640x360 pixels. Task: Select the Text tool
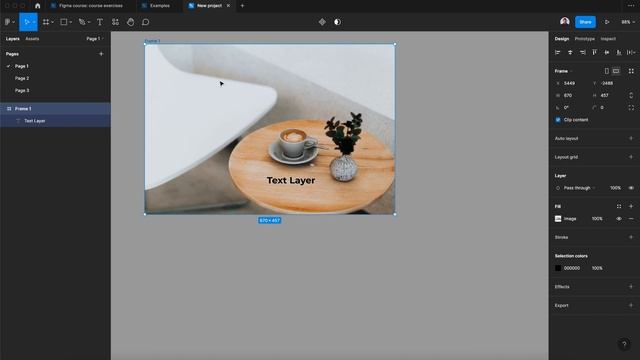click(100, 22)
